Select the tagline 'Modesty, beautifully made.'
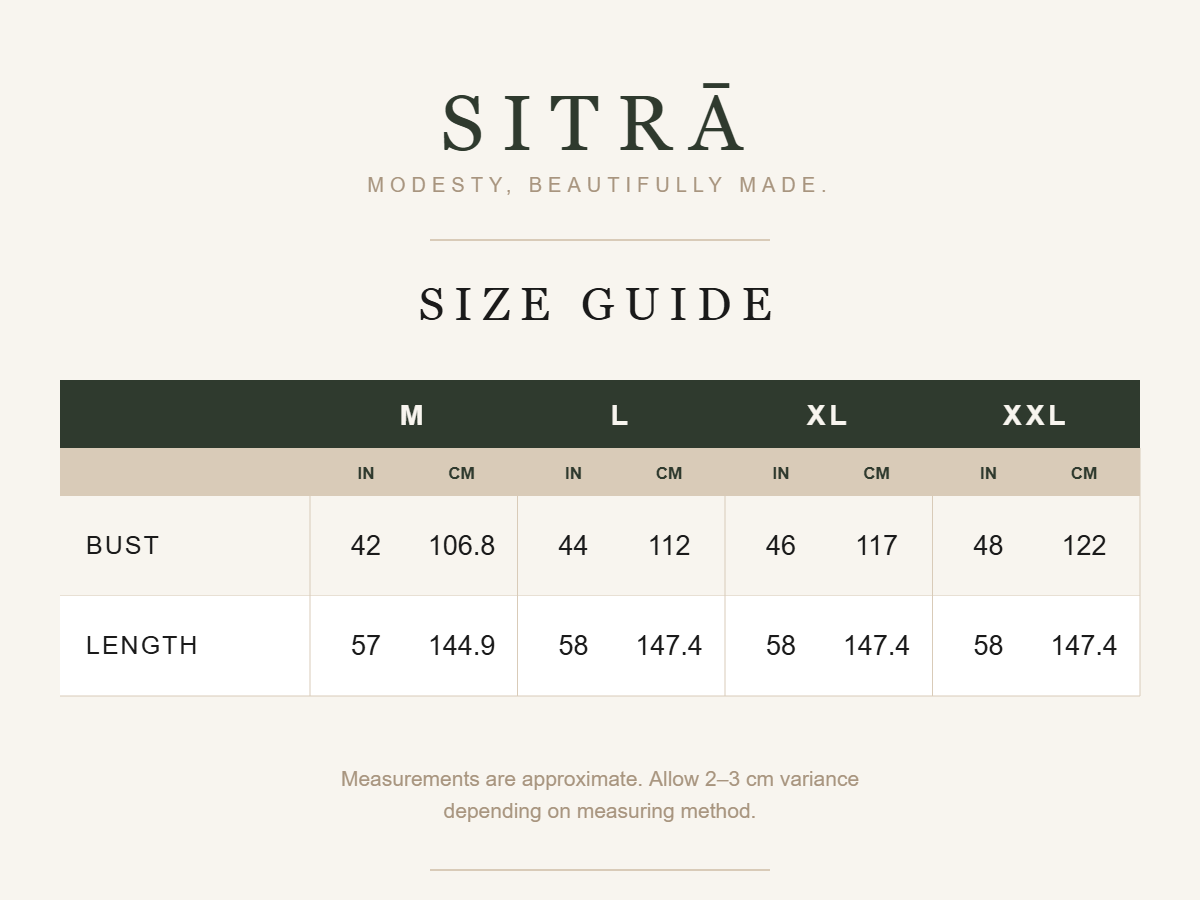This screenshot has height=900, width=1200. 599,185
